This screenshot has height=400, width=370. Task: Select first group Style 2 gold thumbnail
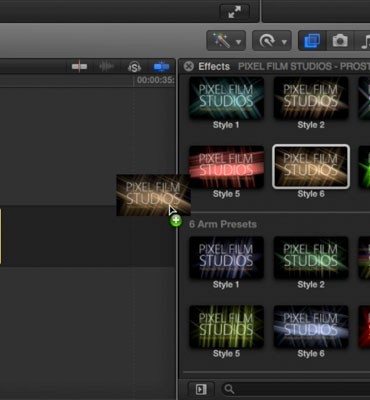coord(311,98)
